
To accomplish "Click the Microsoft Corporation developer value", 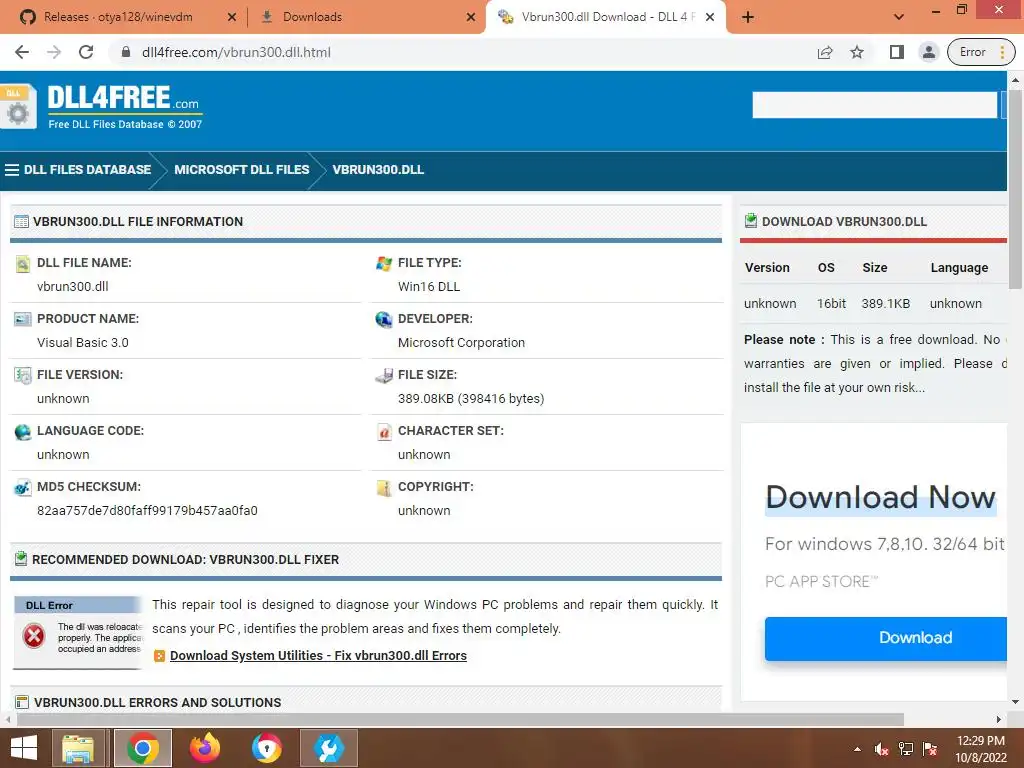I will coord(461,343).
